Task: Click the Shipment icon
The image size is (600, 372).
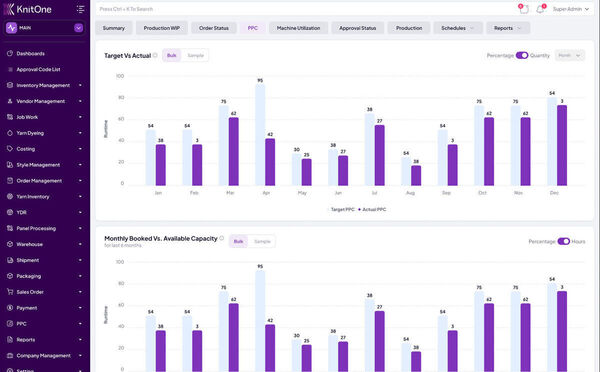Action: click(x=10, y=260)
